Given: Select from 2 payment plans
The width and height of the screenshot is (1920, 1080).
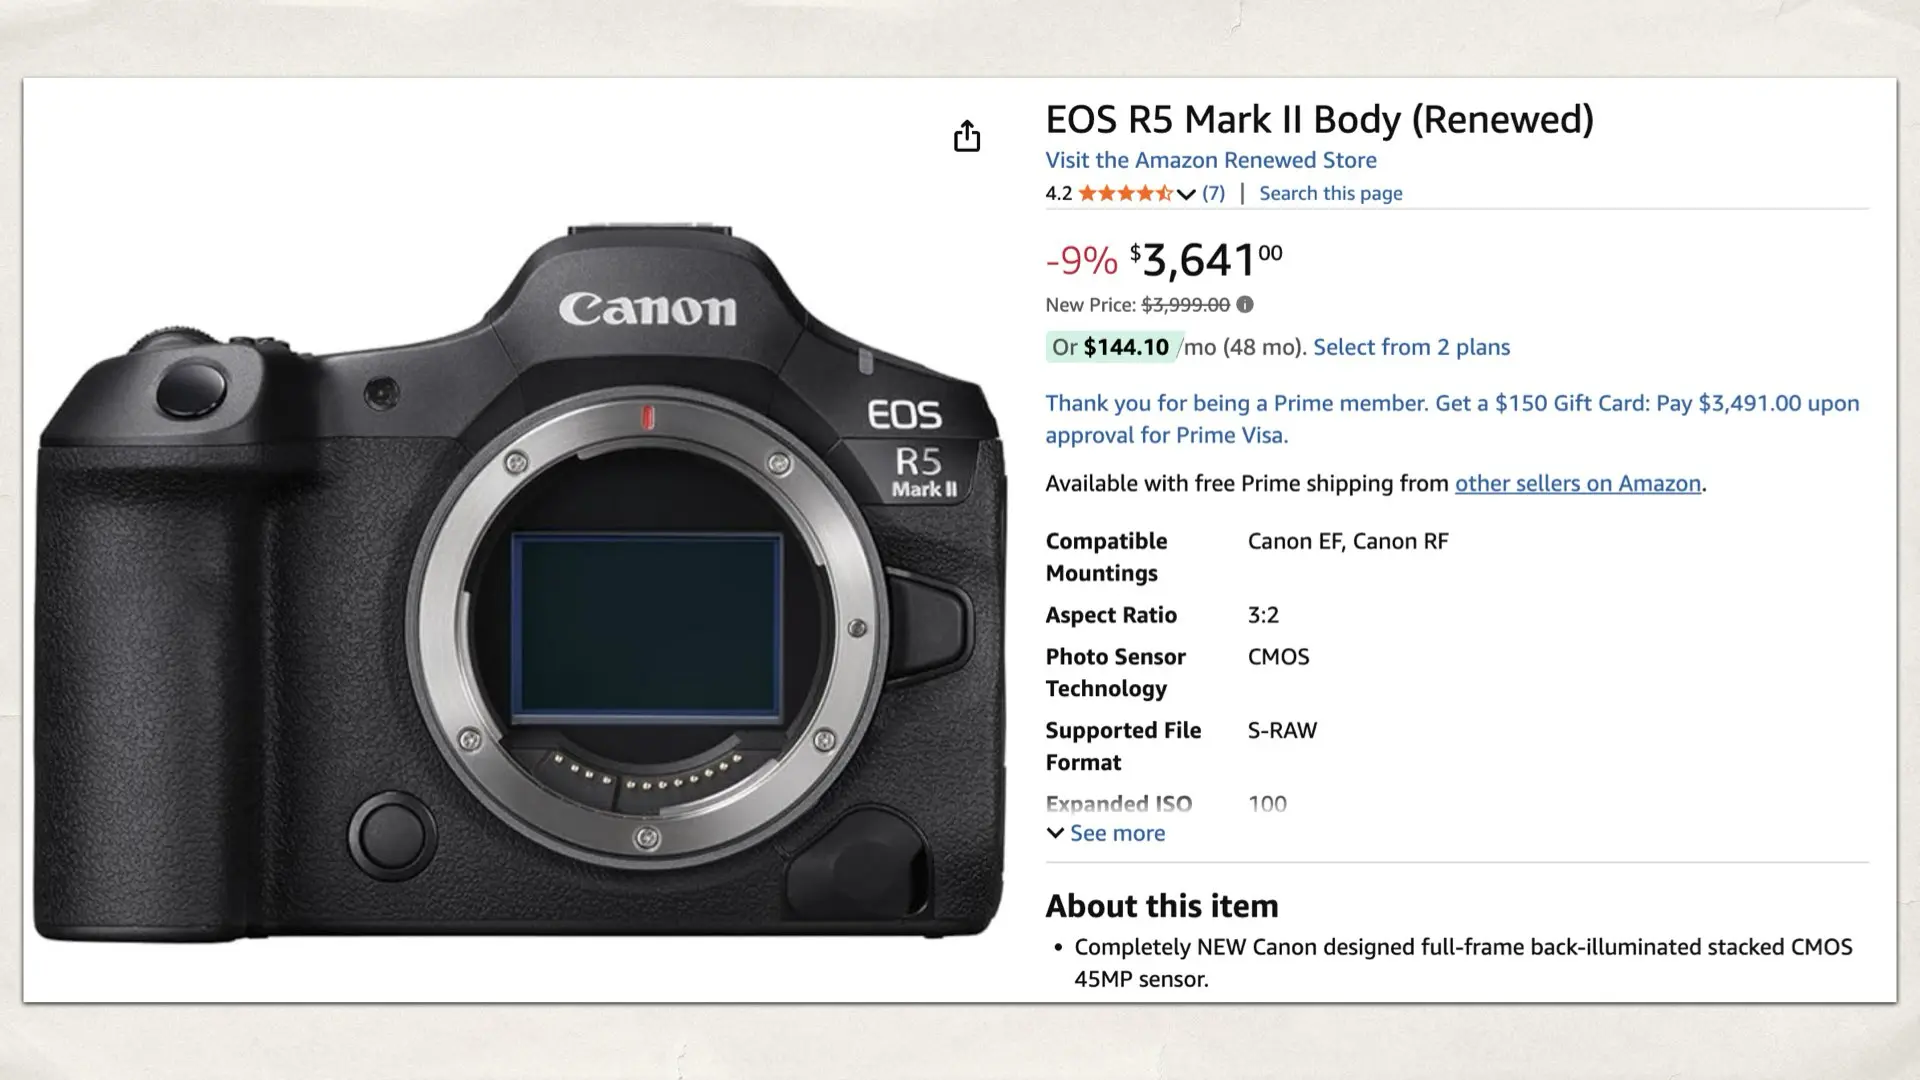Looking at the screenshot, I should tap(1411, 347).
